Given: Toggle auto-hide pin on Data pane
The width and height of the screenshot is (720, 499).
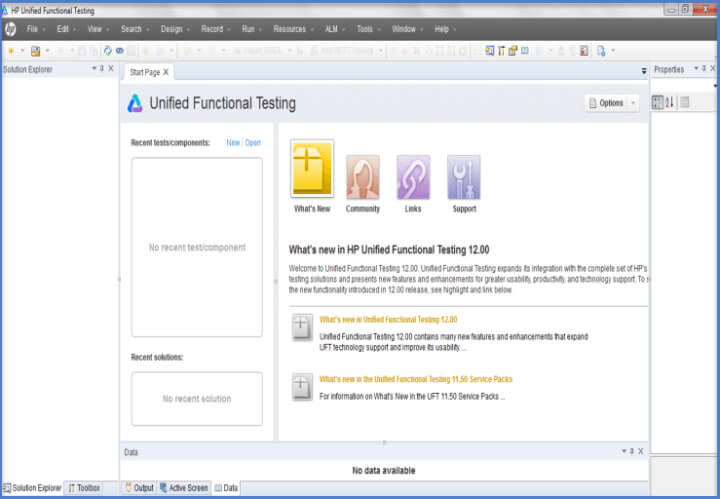Looking at the screenshot, I should (x=631, y=452).
